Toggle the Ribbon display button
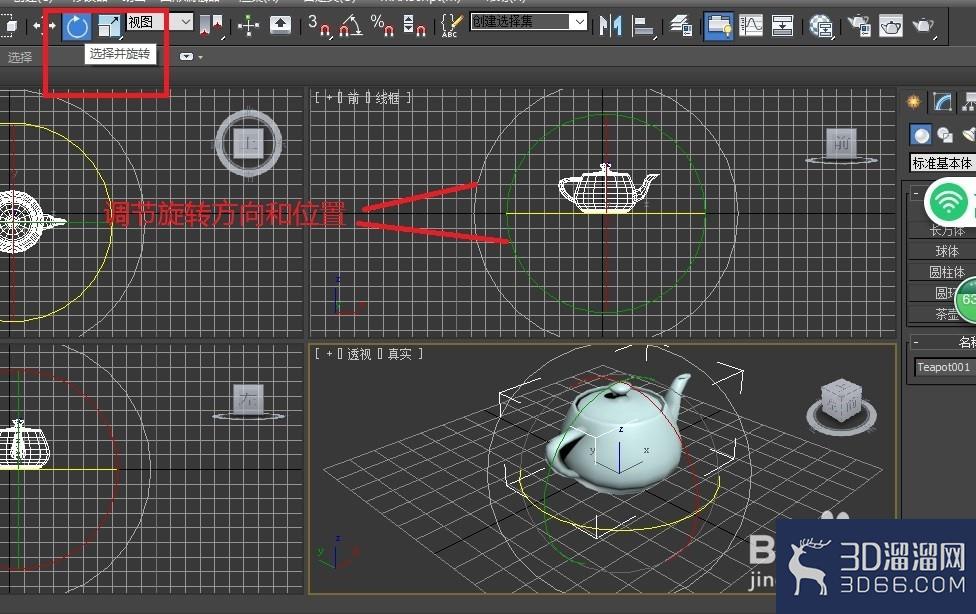This screenshot has width=976, height=614. coord(718,26)
